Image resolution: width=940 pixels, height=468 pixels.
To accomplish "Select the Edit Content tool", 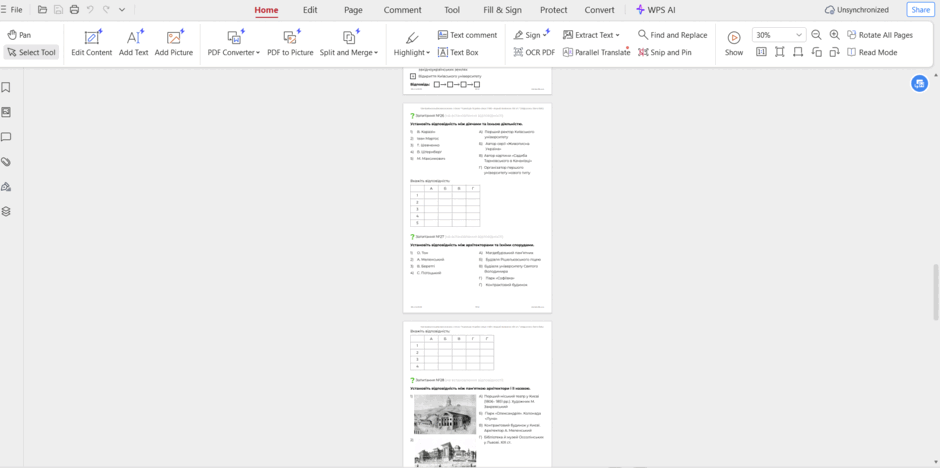I will point(91,44).
